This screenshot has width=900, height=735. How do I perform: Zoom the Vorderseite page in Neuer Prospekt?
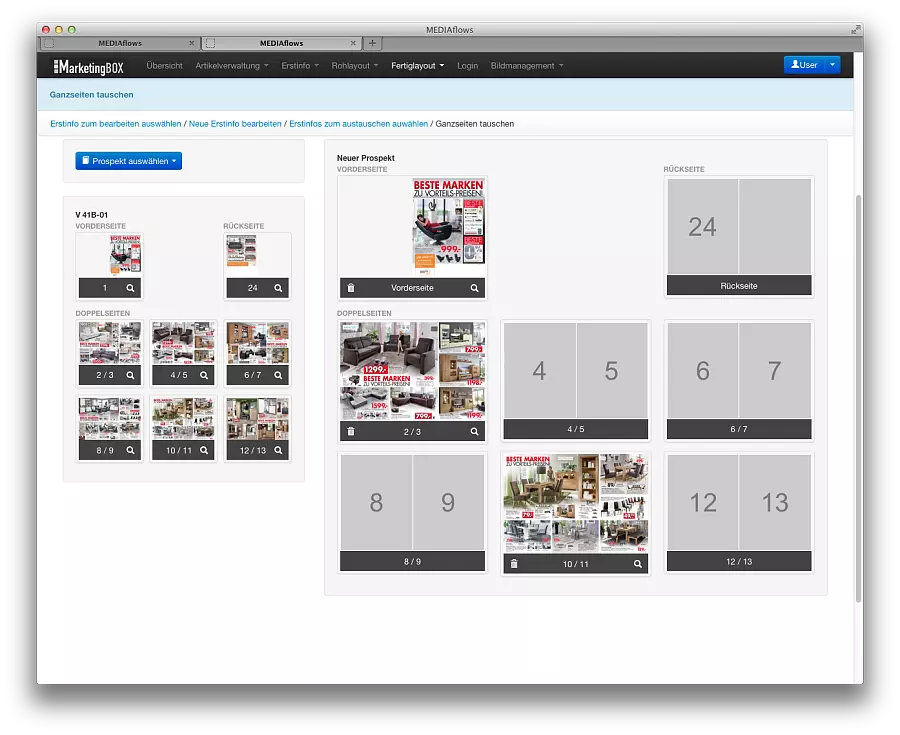(x=474, y=288)
